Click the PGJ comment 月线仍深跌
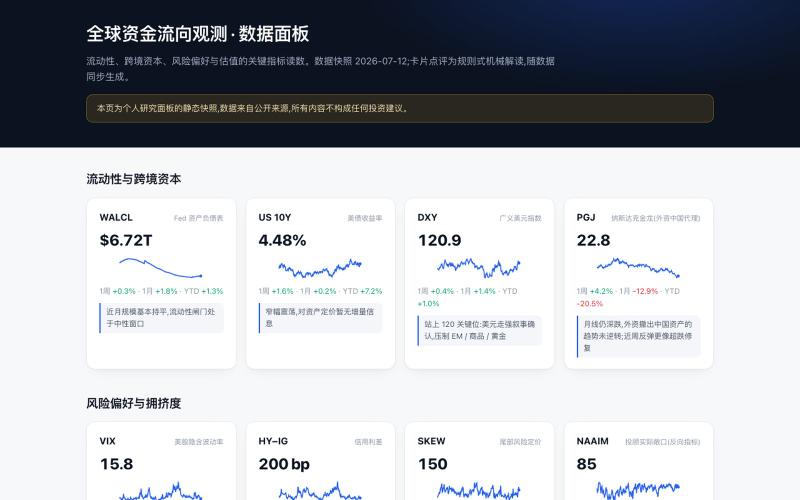Viewport: 800px width, 500px height. (638, 336)
